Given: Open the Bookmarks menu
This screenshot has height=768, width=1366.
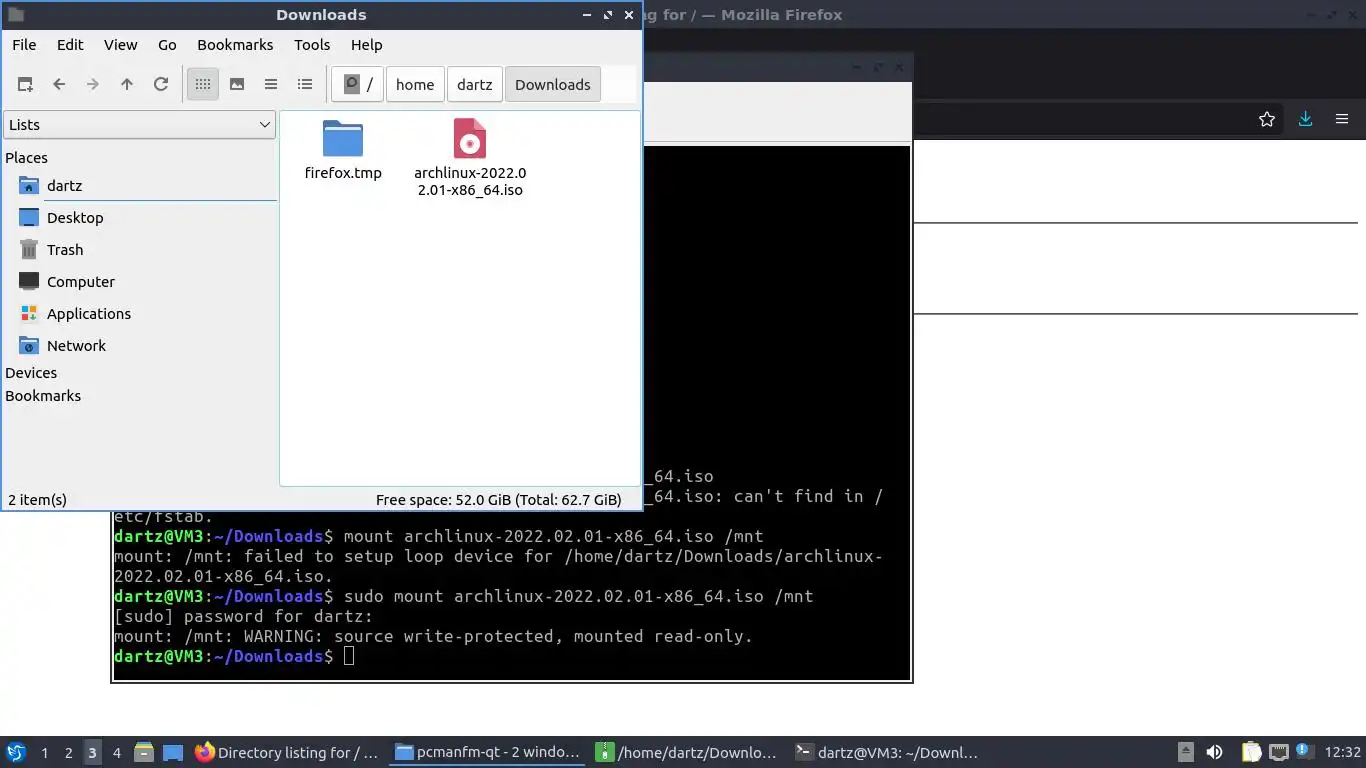Looking at the screenshot, I should (x=235, y=45).
